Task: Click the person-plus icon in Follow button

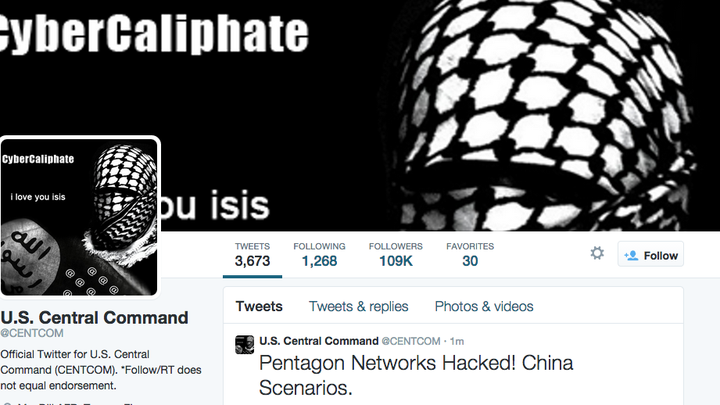Action: coord(631,255)
